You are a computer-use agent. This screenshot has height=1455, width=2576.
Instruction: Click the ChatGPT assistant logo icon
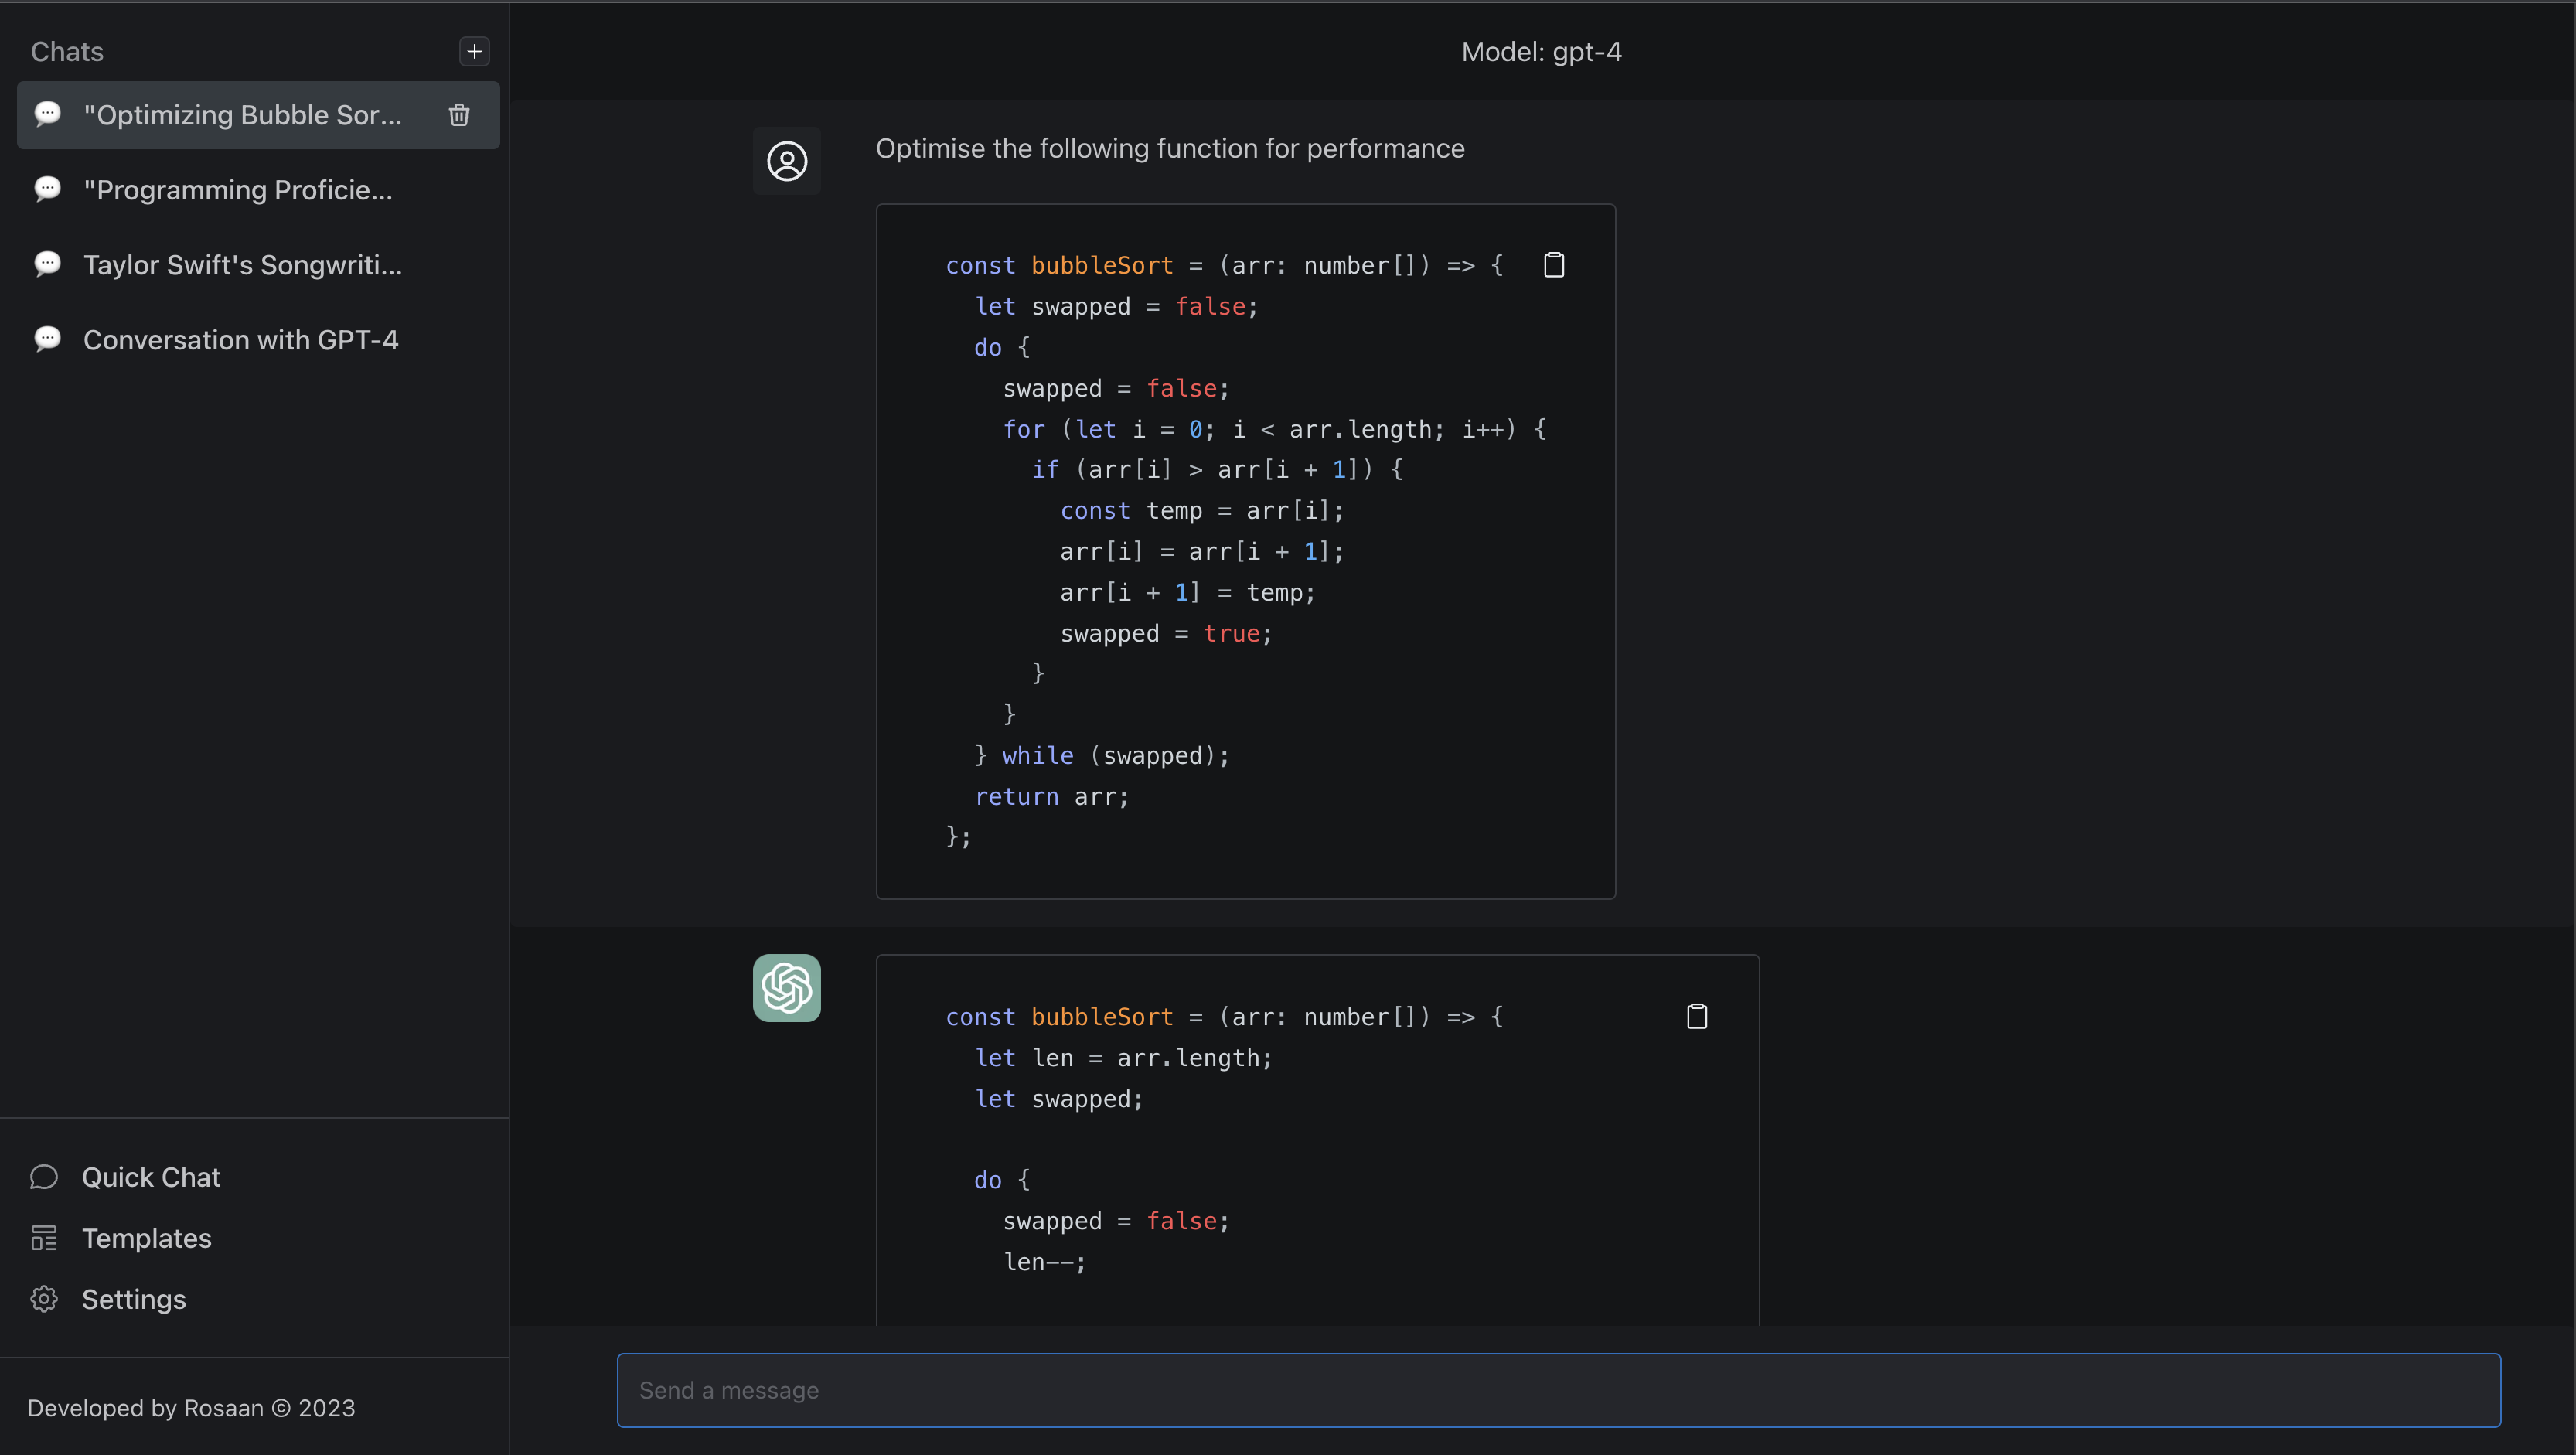(x=787, y=988)
